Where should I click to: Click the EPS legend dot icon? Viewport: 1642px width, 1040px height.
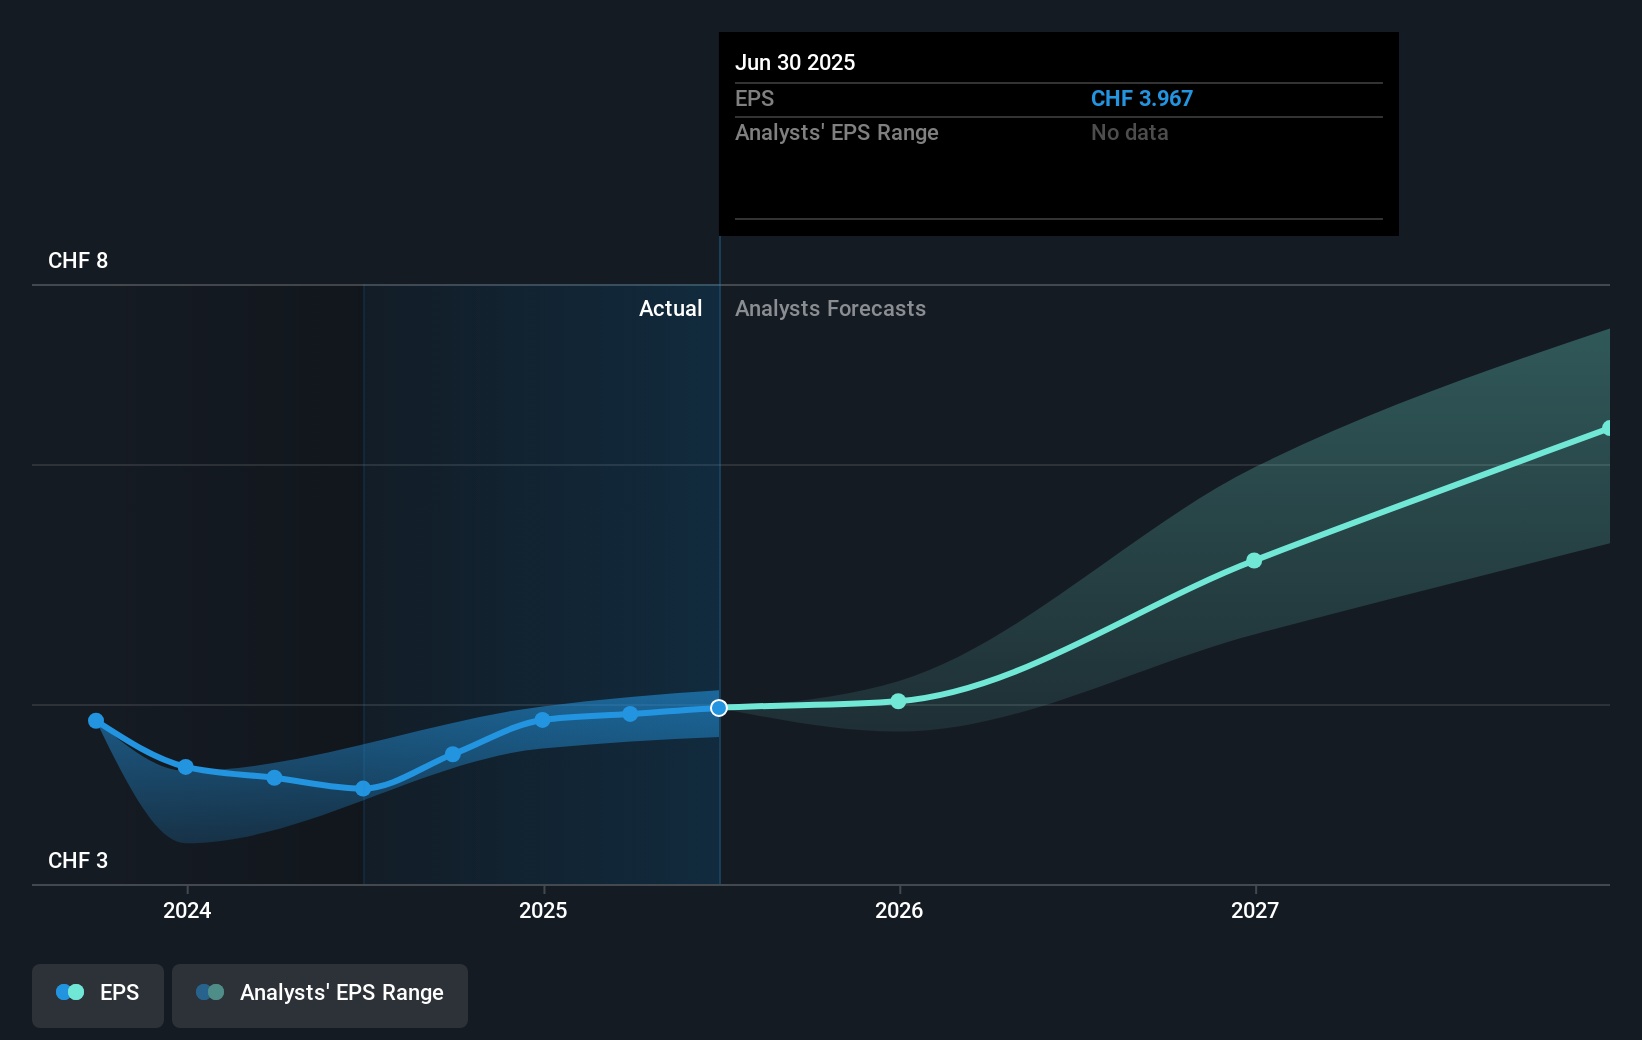pos(68,992)
